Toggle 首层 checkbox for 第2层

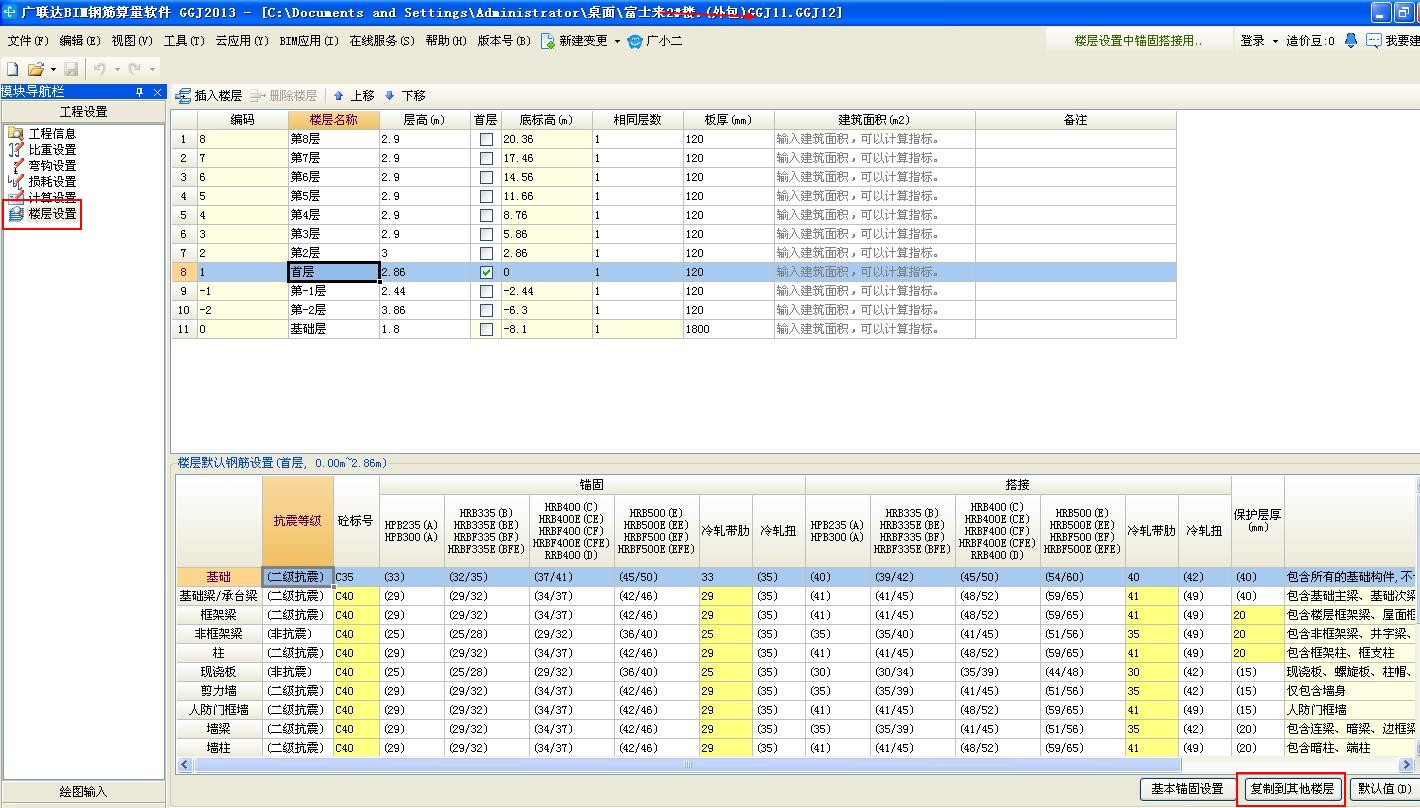pos(486,253)
